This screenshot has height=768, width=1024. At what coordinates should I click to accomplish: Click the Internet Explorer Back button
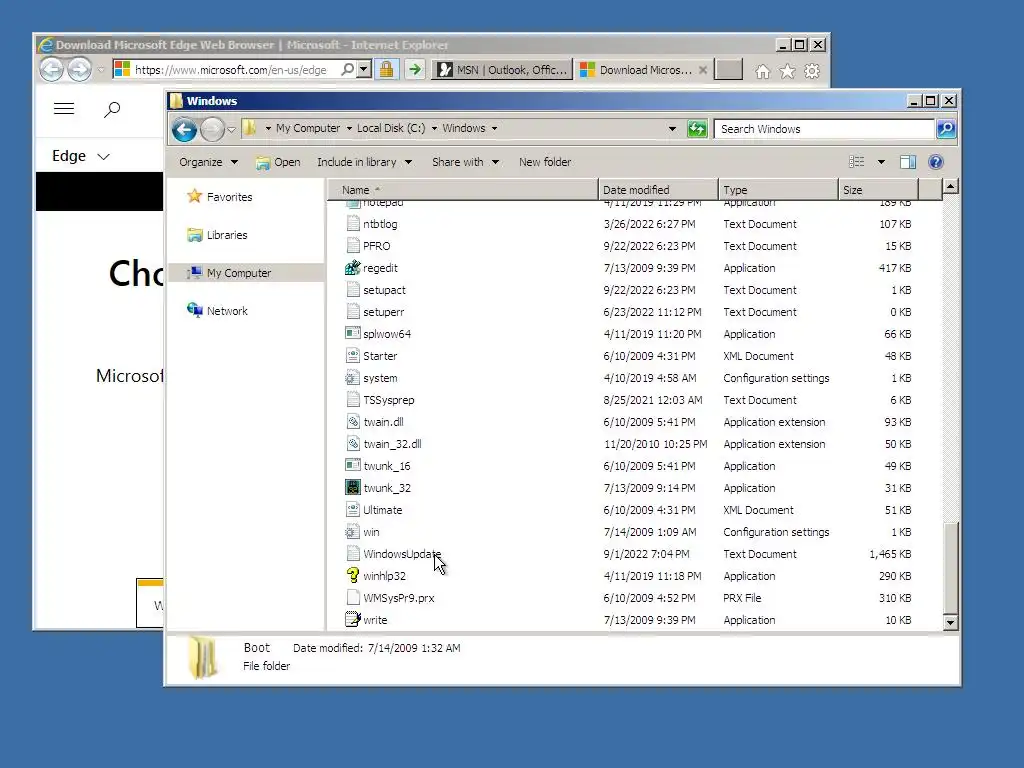click(52, 69)
